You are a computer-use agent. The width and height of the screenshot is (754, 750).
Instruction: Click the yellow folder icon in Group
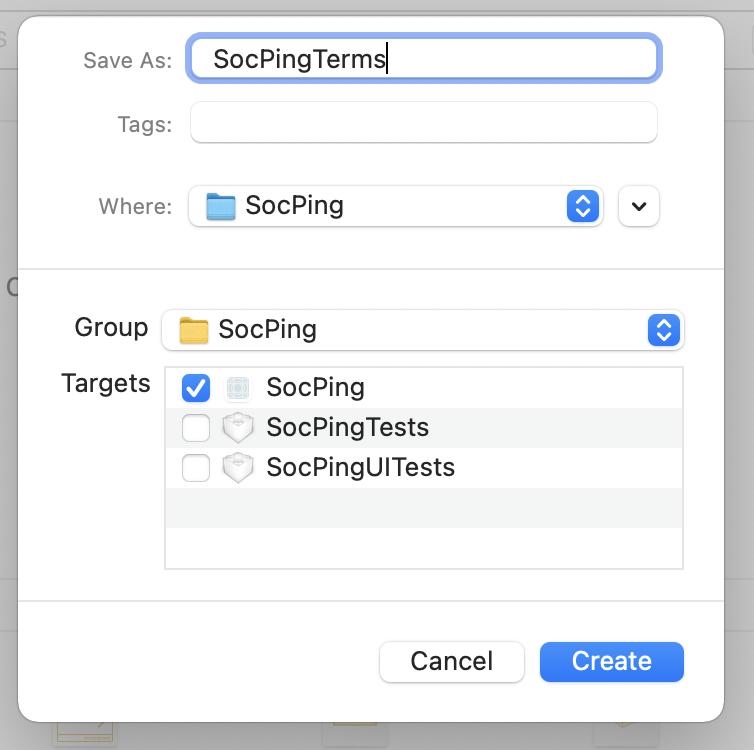(193, 330)
